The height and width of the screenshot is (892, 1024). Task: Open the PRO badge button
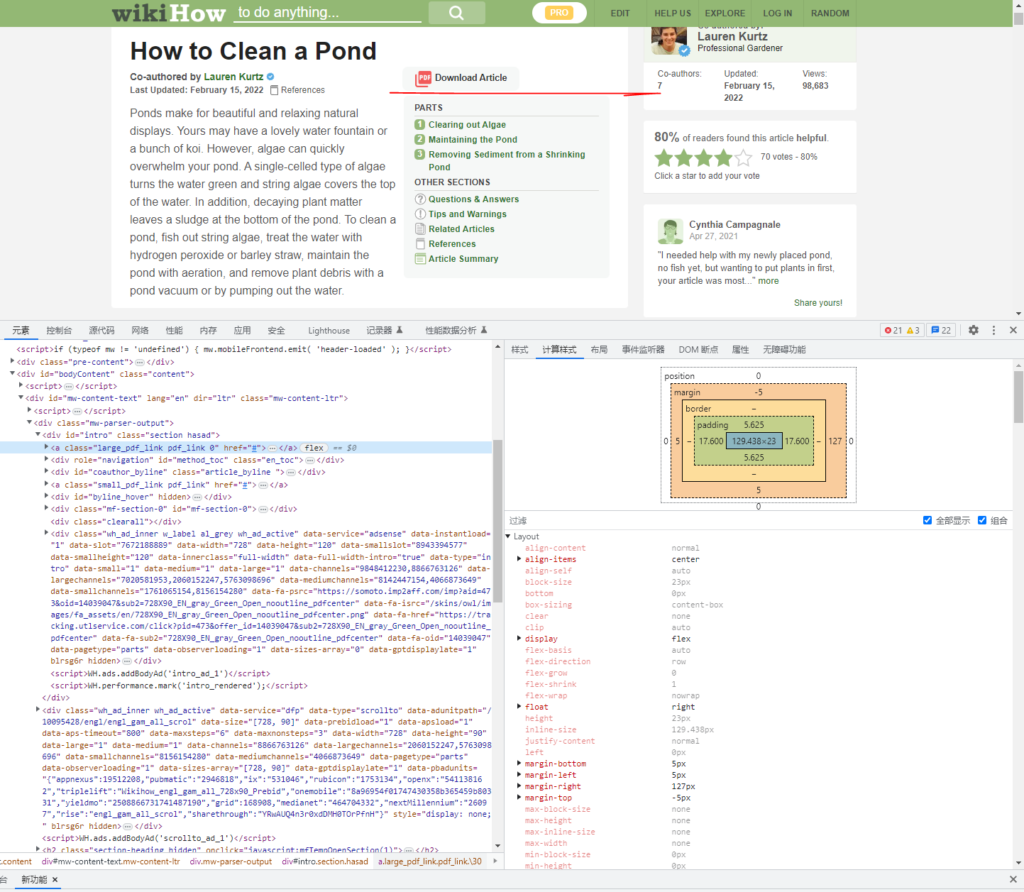click(559, 12)
